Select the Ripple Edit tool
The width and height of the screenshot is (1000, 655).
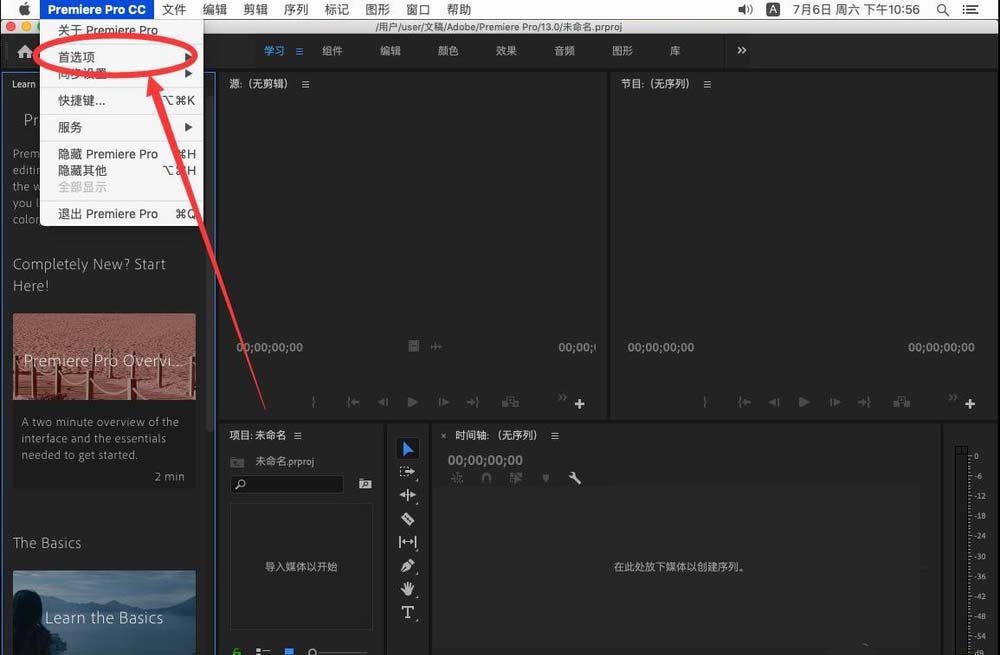[408, 495]
